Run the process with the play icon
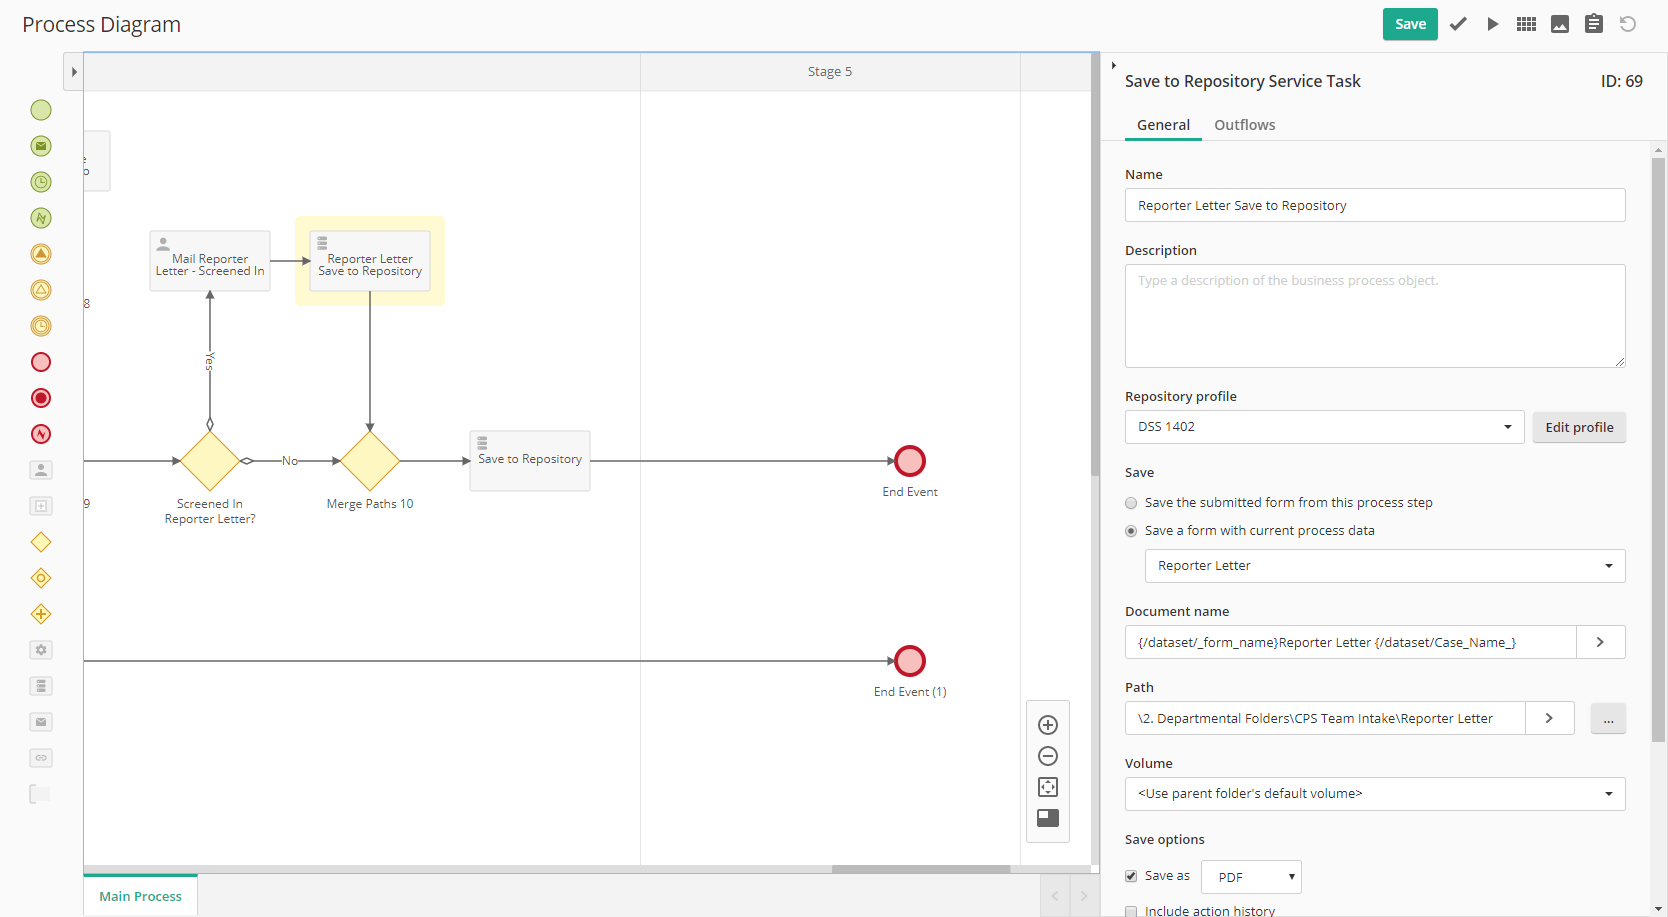The width and height of the screenshot is (1668, 917). (1492, 24)
